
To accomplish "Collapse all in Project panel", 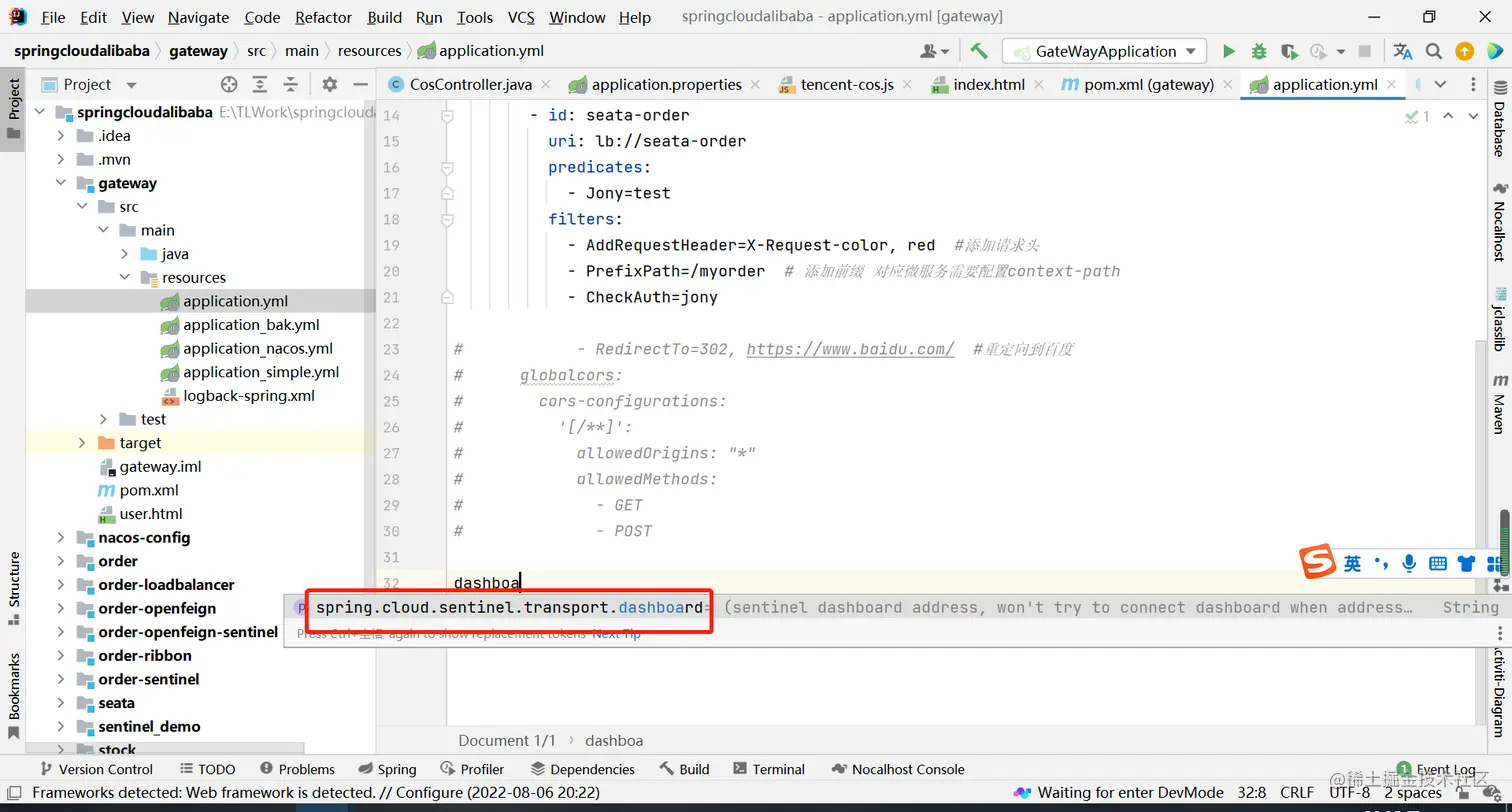I will tap(290, 85).
